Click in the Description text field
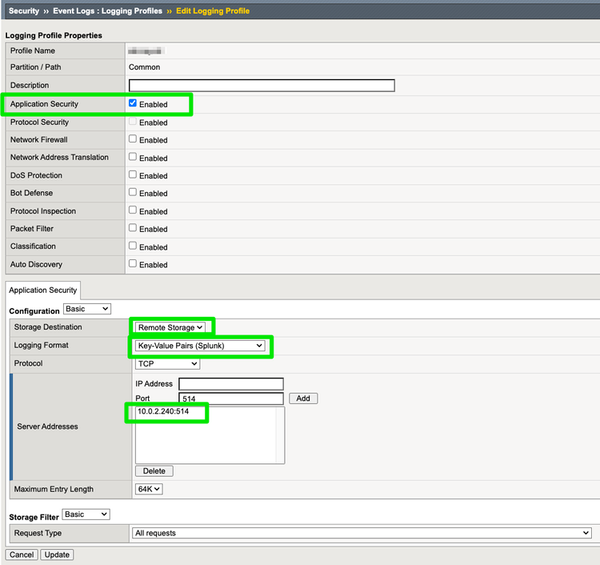 [261, 86]
